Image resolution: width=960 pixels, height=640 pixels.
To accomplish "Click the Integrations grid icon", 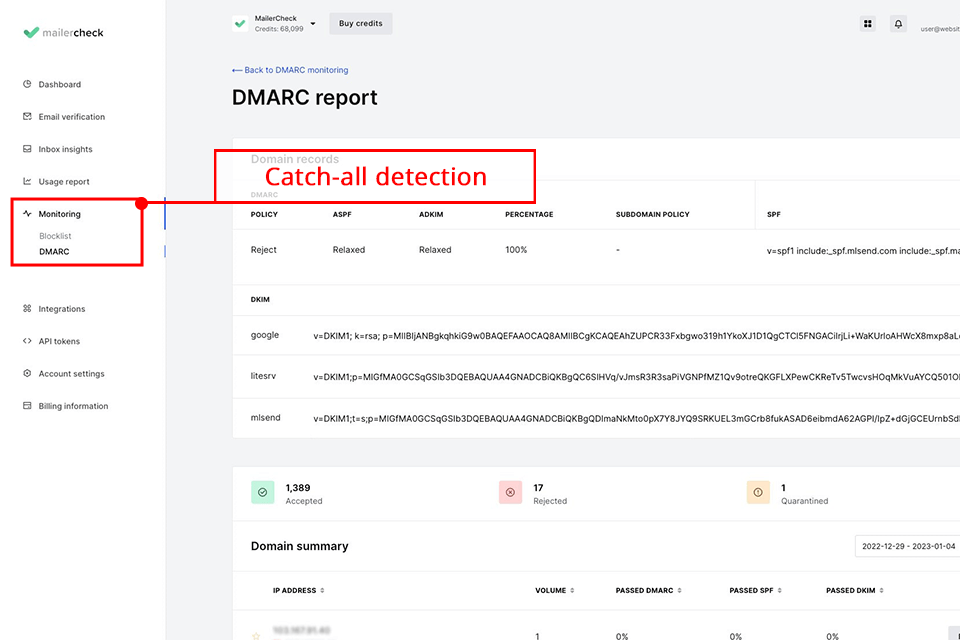I will (27, 309).
